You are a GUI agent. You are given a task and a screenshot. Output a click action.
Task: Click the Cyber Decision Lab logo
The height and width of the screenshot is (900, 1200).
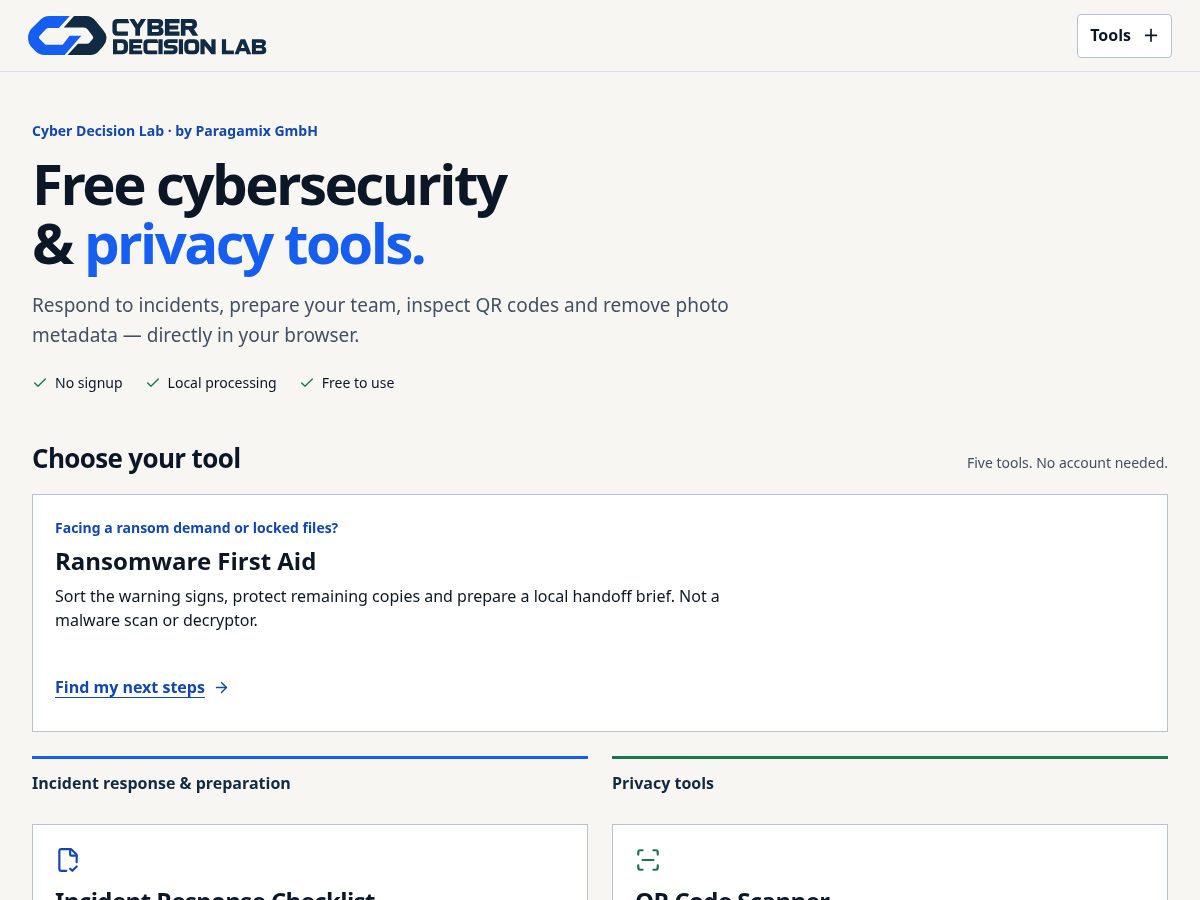tap(147, 35)
